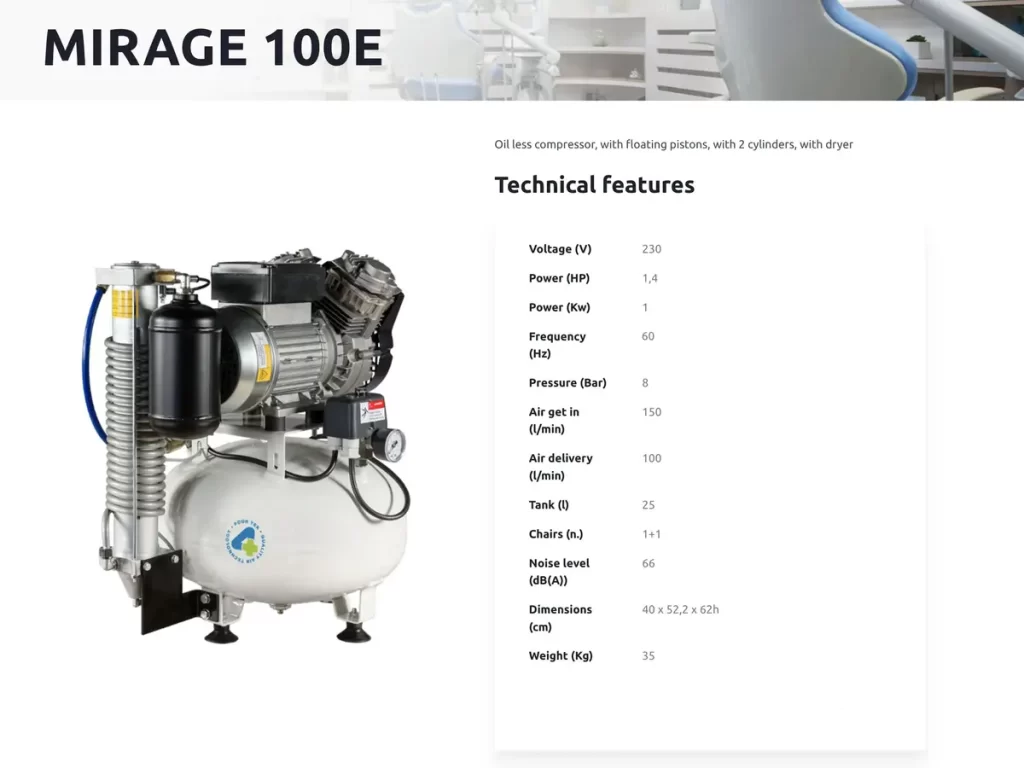Click the Power (HP) label
This screenshot has height=768, width=1024.
(559, 278)
